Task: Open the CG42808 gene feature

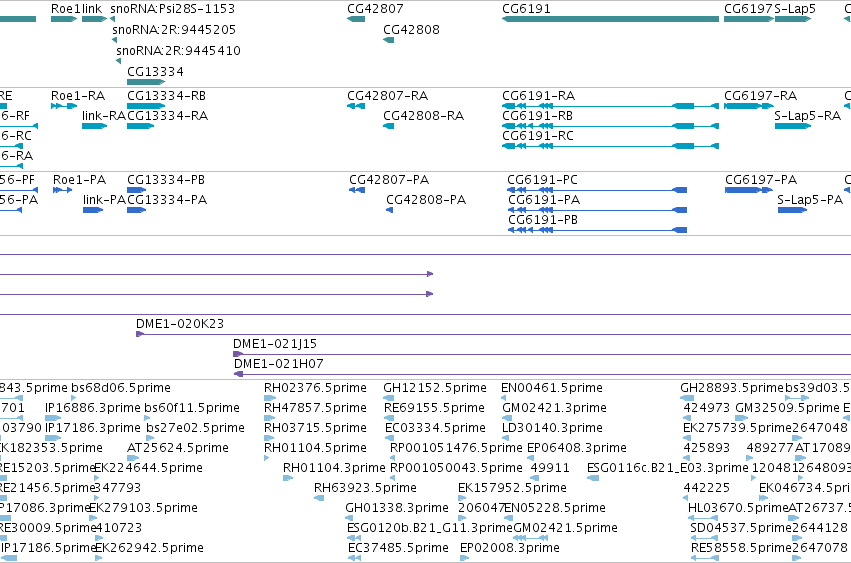Action: point(389,40)
